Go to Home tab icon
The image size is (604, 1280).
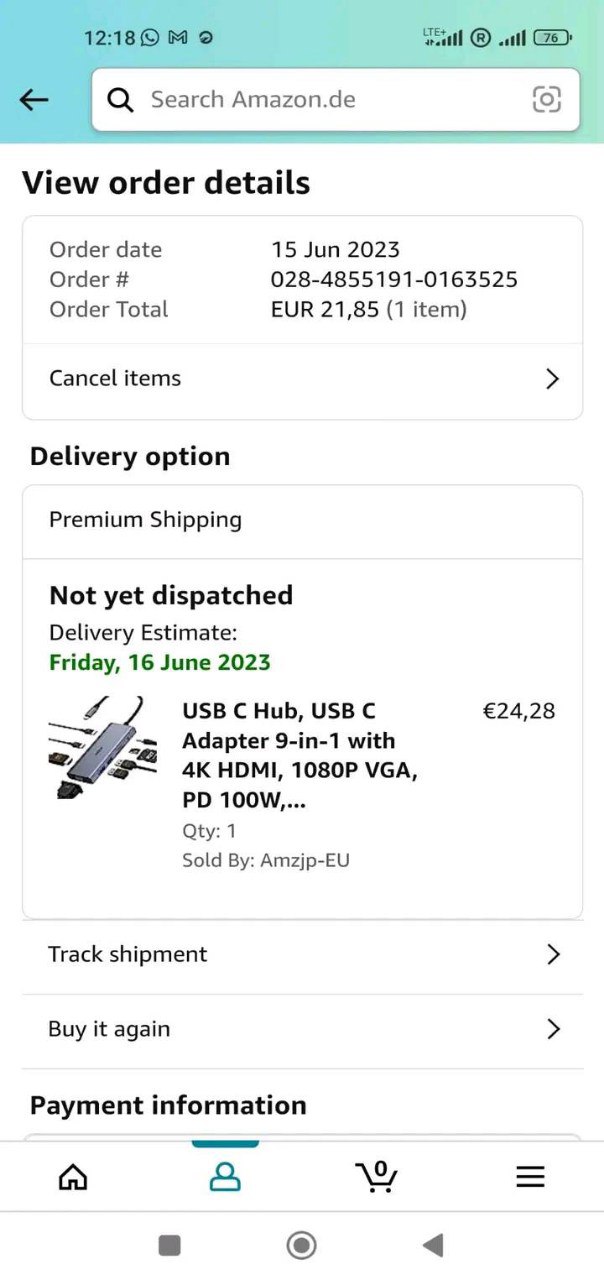point(73,1177)
